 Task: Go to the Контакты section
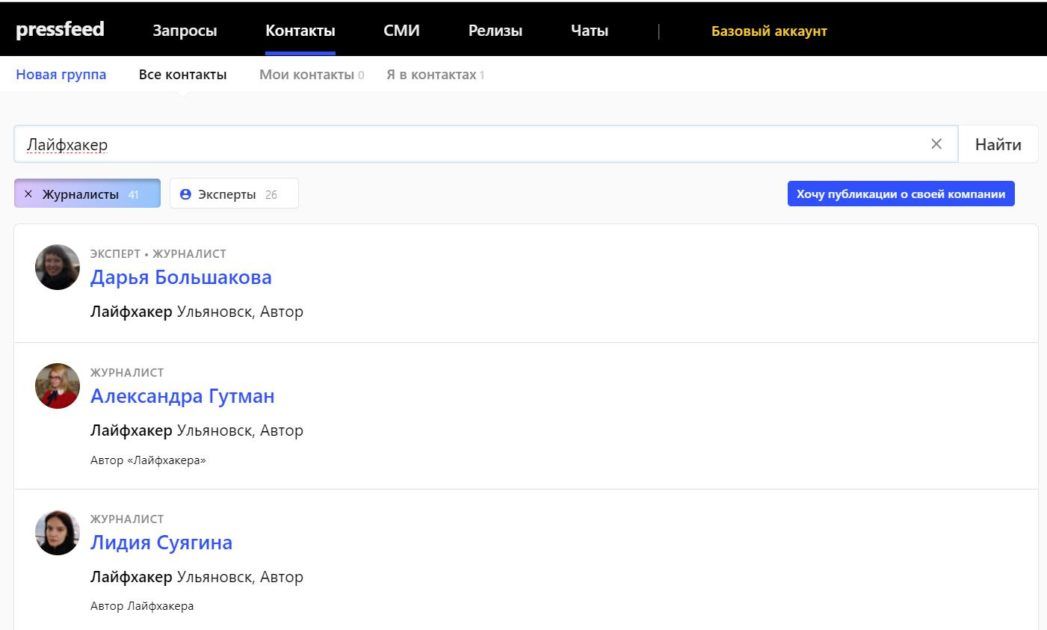300,31
